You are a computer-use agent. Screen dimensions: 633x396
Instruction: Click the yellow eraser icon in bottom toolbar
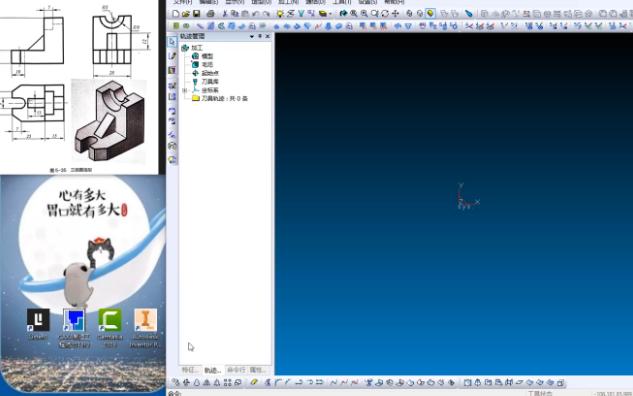[x=254, y=382]
